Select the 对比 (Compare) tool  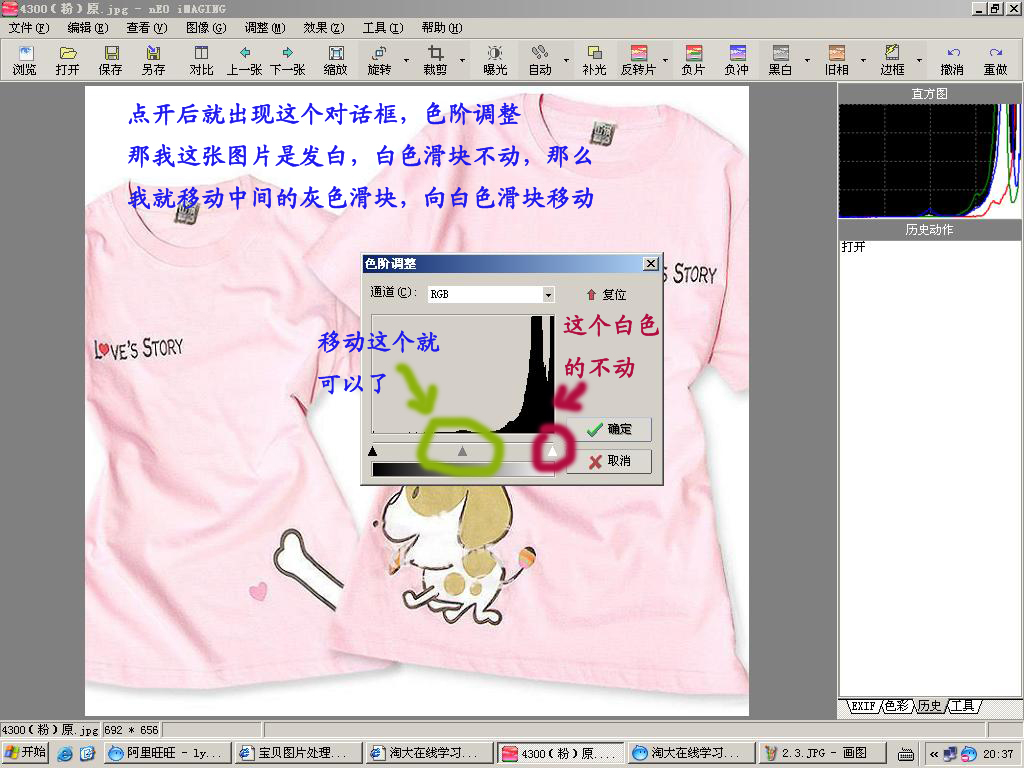click(201, 60)
